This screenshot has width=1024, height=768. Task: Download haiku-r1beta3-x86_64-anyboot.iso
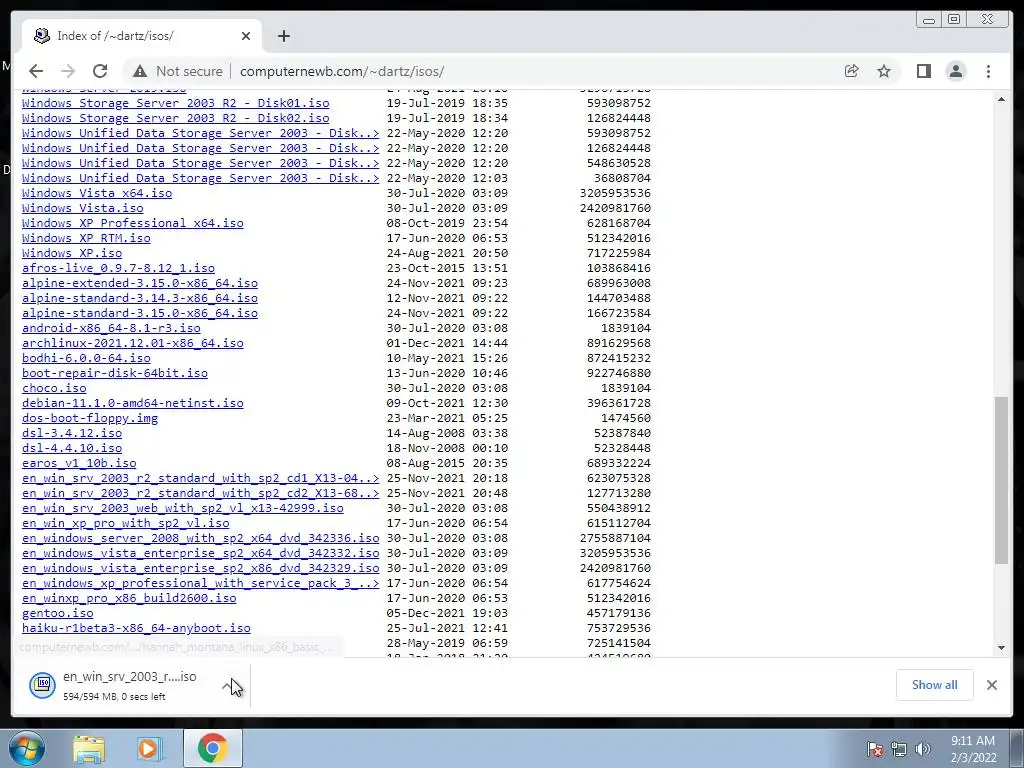pyautogui.click(x=136, y=628)
